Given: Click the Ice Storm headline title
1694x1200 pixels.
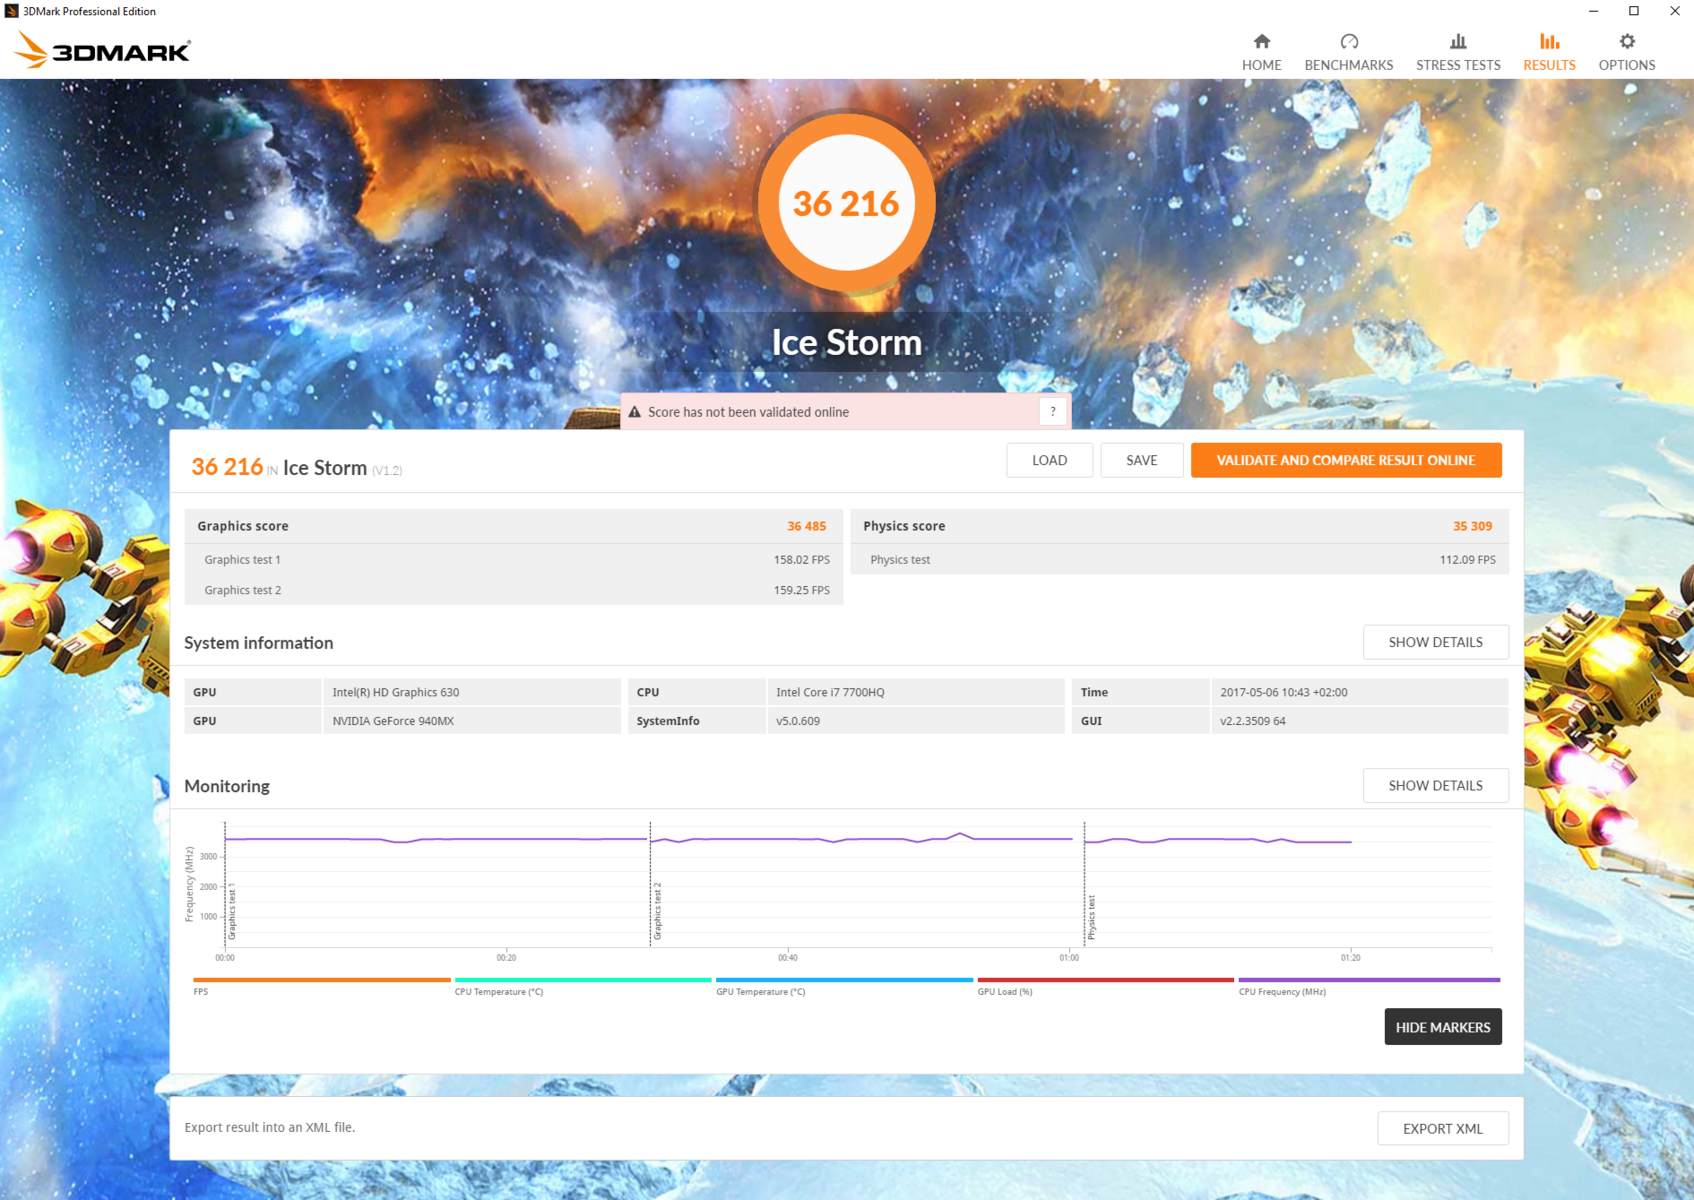Looking at the screenshot, I should pyautogui.click(x=846, y=342).
